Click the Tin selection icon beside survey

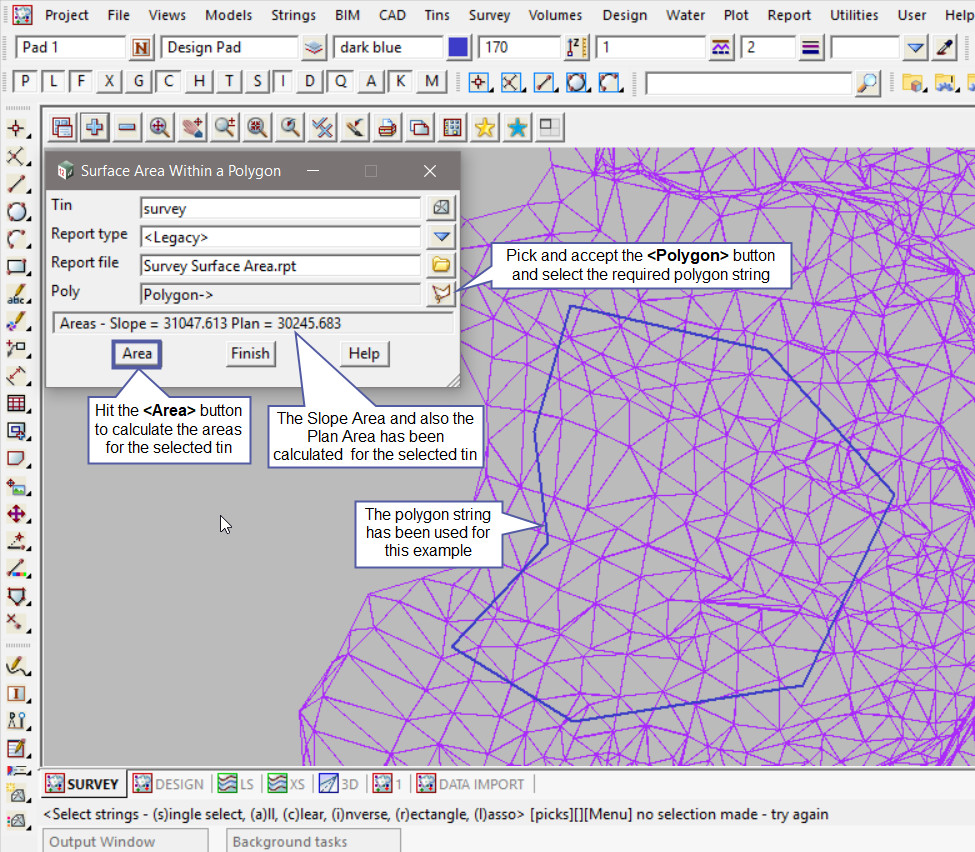pyautogui.click(x=441, y=208)
